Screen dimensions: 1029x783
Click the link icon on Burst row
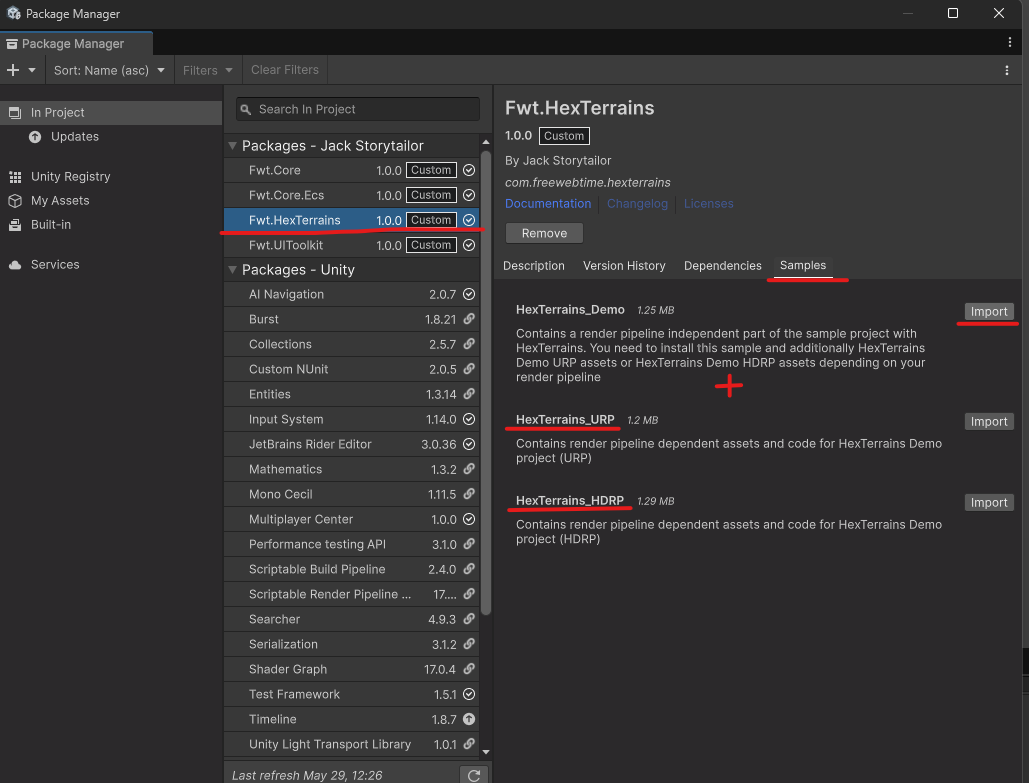coord(469,319)
